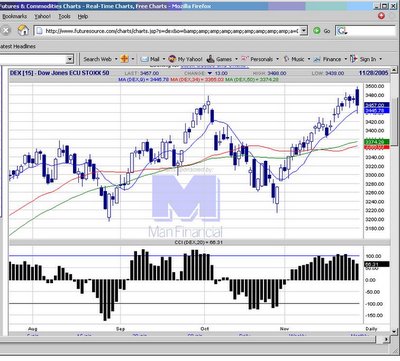Viewport: 400px width, 361px height.
Task: Open the Yahoo Mail envelope icon
Action: 144,59
